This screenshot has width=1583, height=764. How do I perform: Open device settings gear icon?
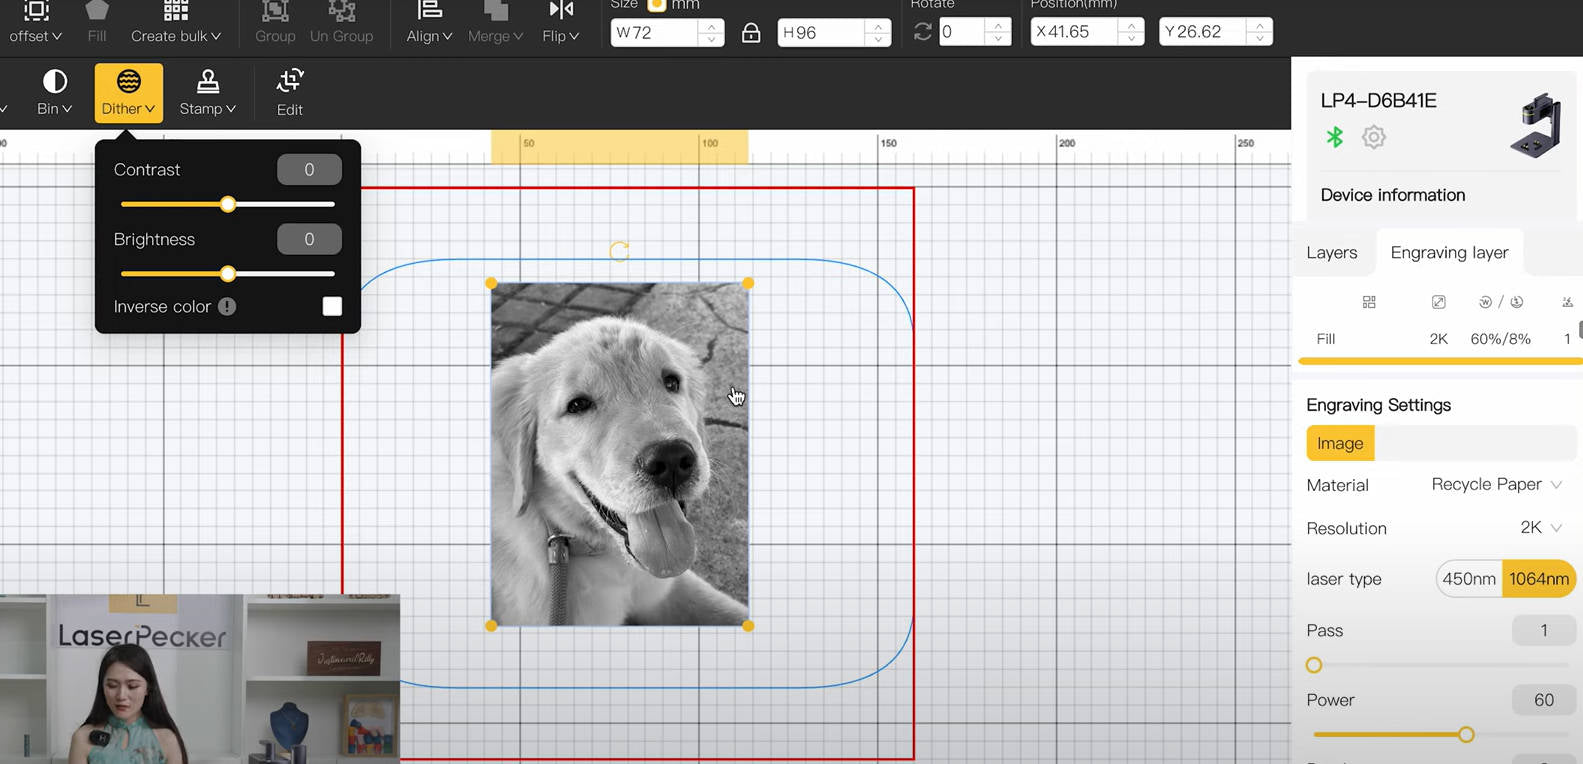1374,137
